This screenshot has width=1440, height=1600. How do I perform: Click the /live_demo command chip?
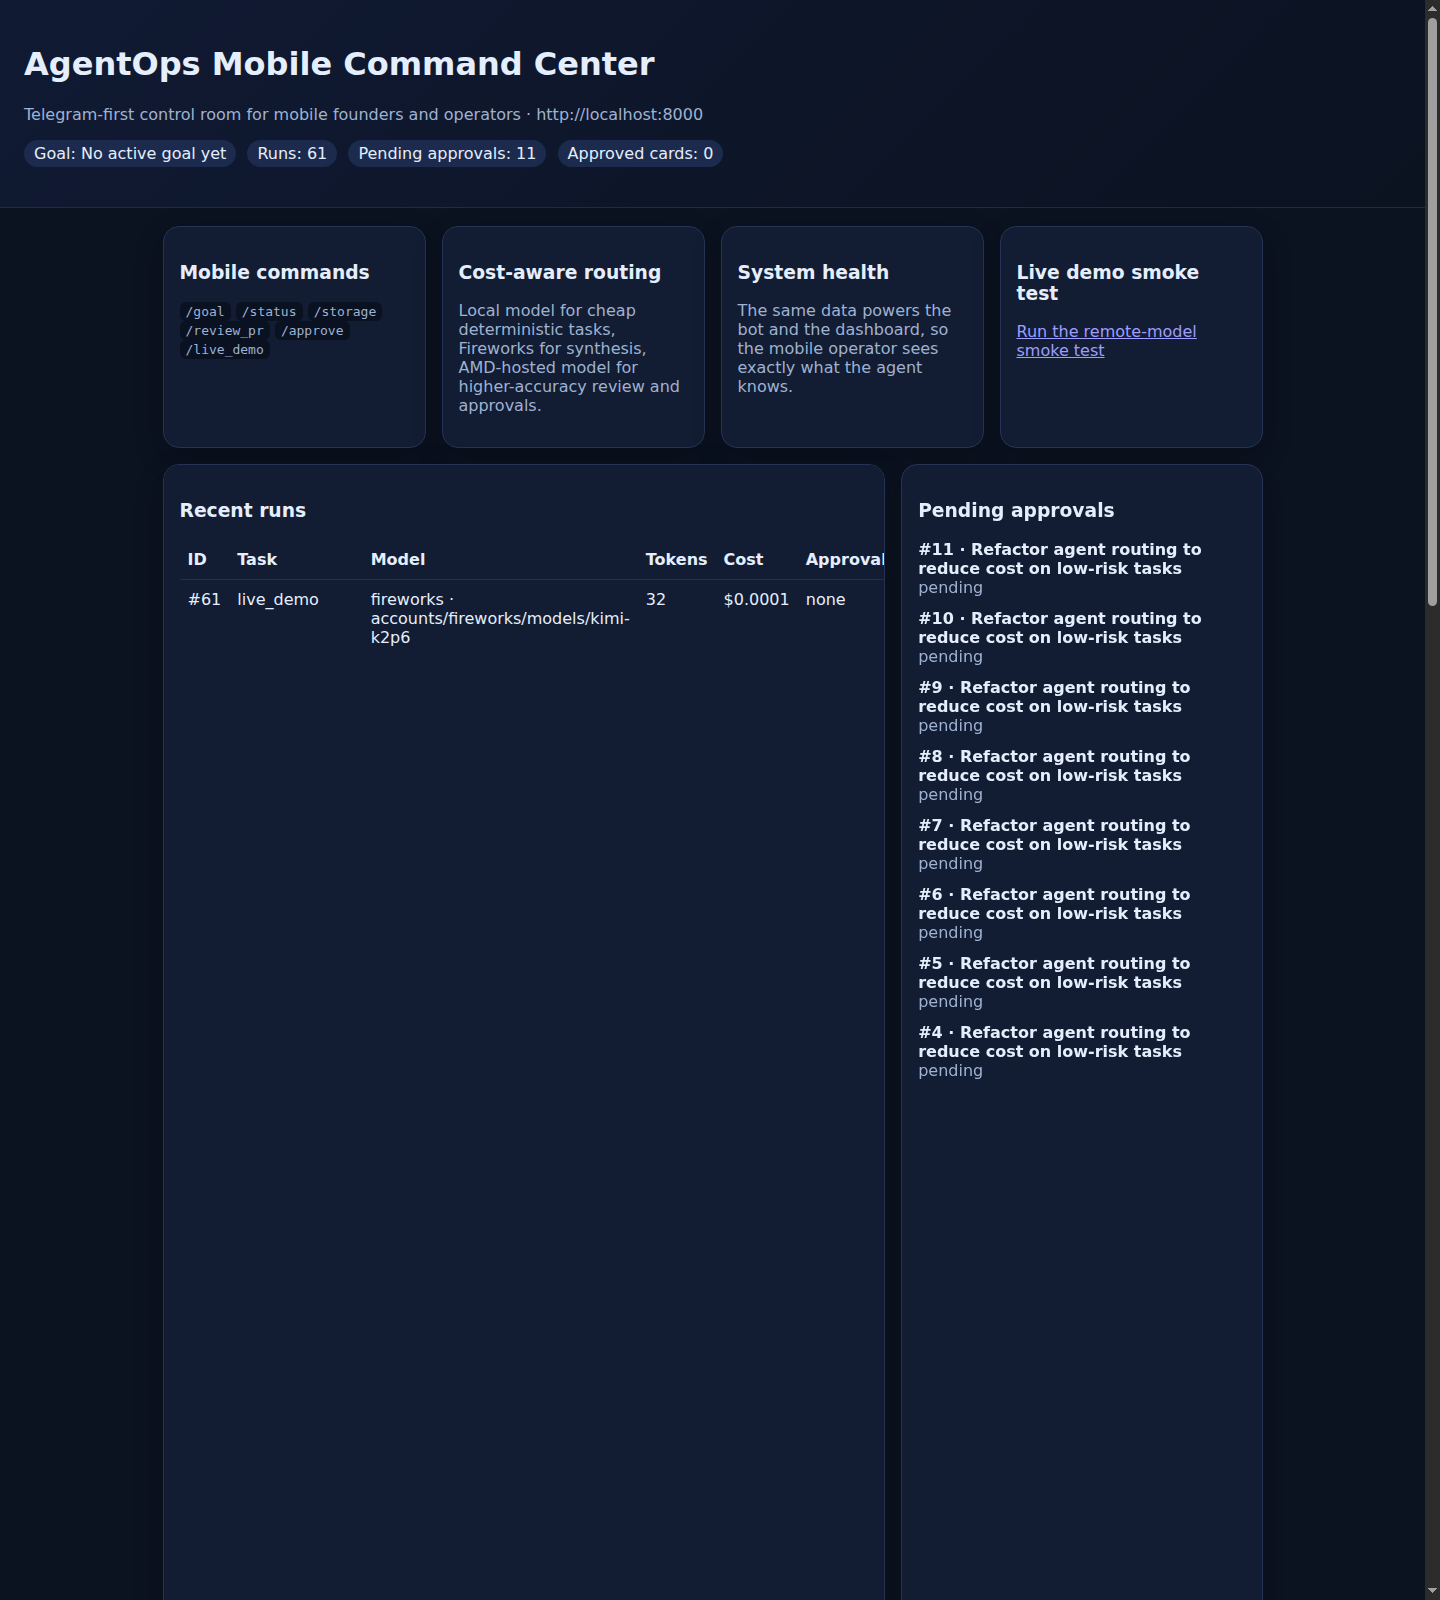[225, 350]
